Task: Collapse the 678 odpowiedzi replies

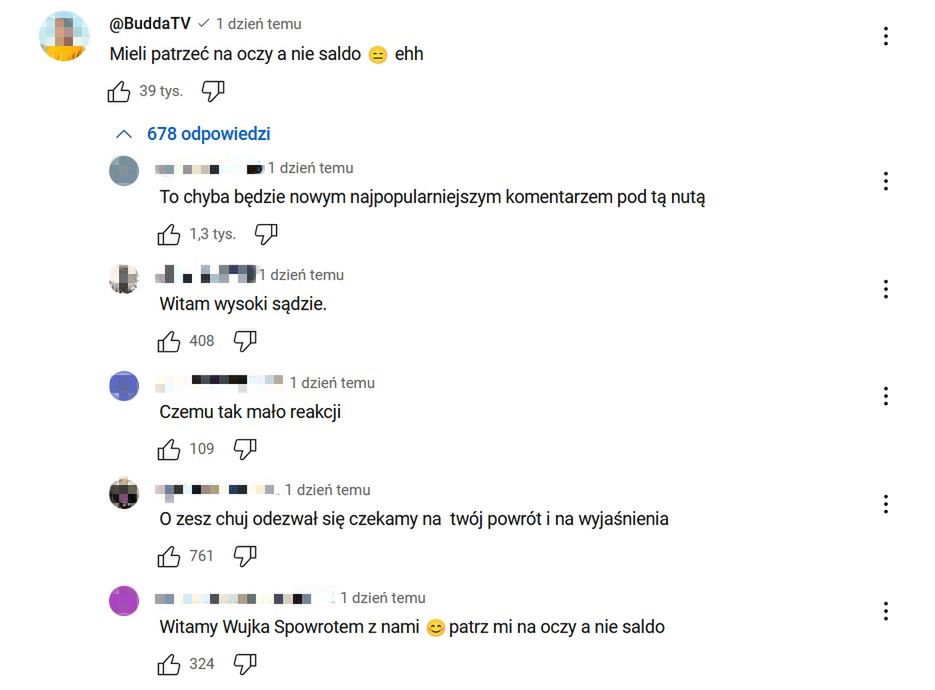Action: 194,134
